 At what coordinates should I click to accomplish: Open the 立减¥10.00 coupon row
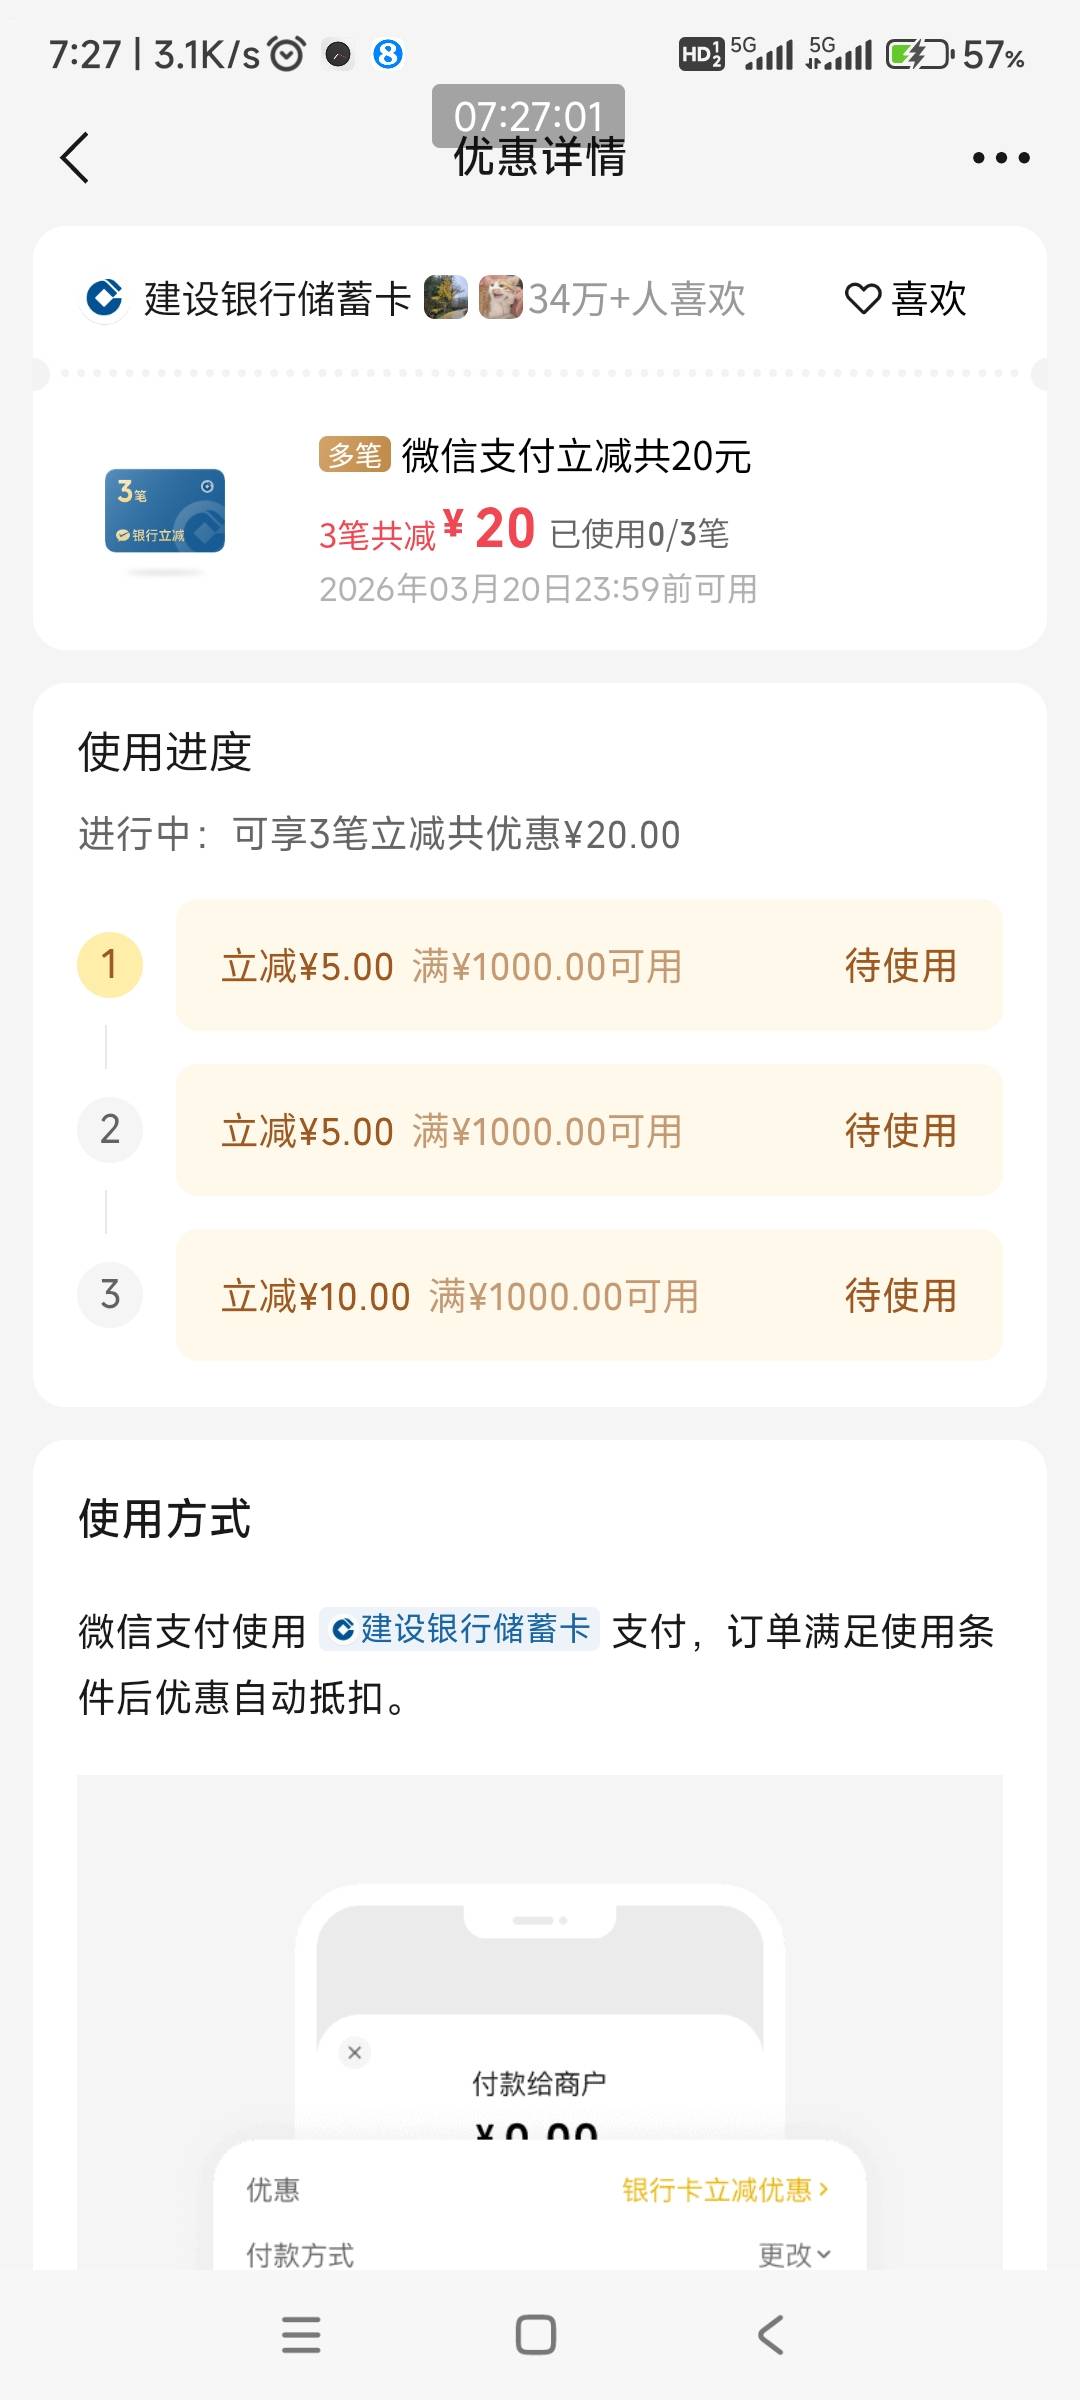589,1295
